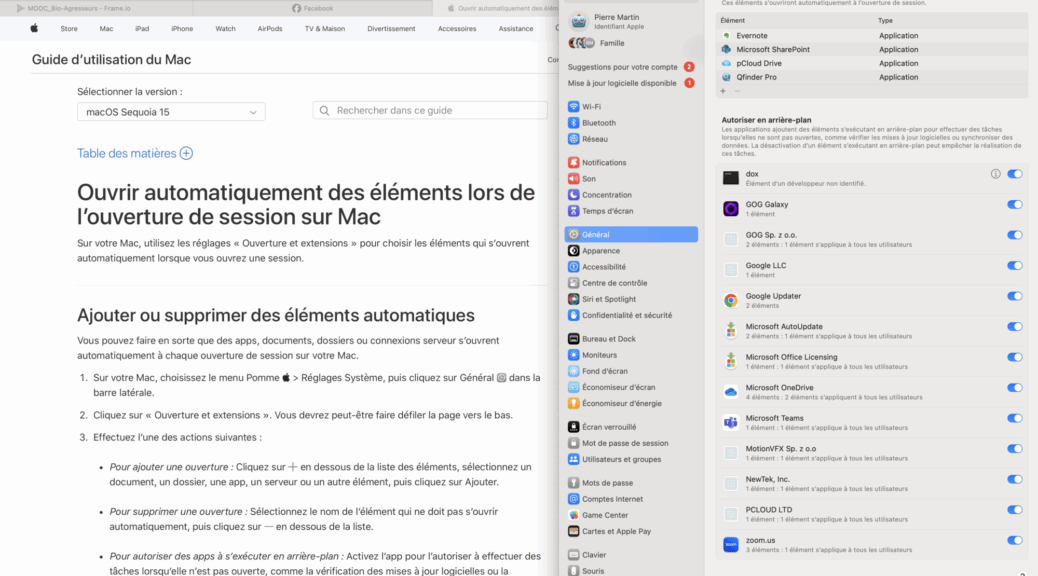Switch to Facebook browser tab
1038x576 pixels.
pos(312,8)
